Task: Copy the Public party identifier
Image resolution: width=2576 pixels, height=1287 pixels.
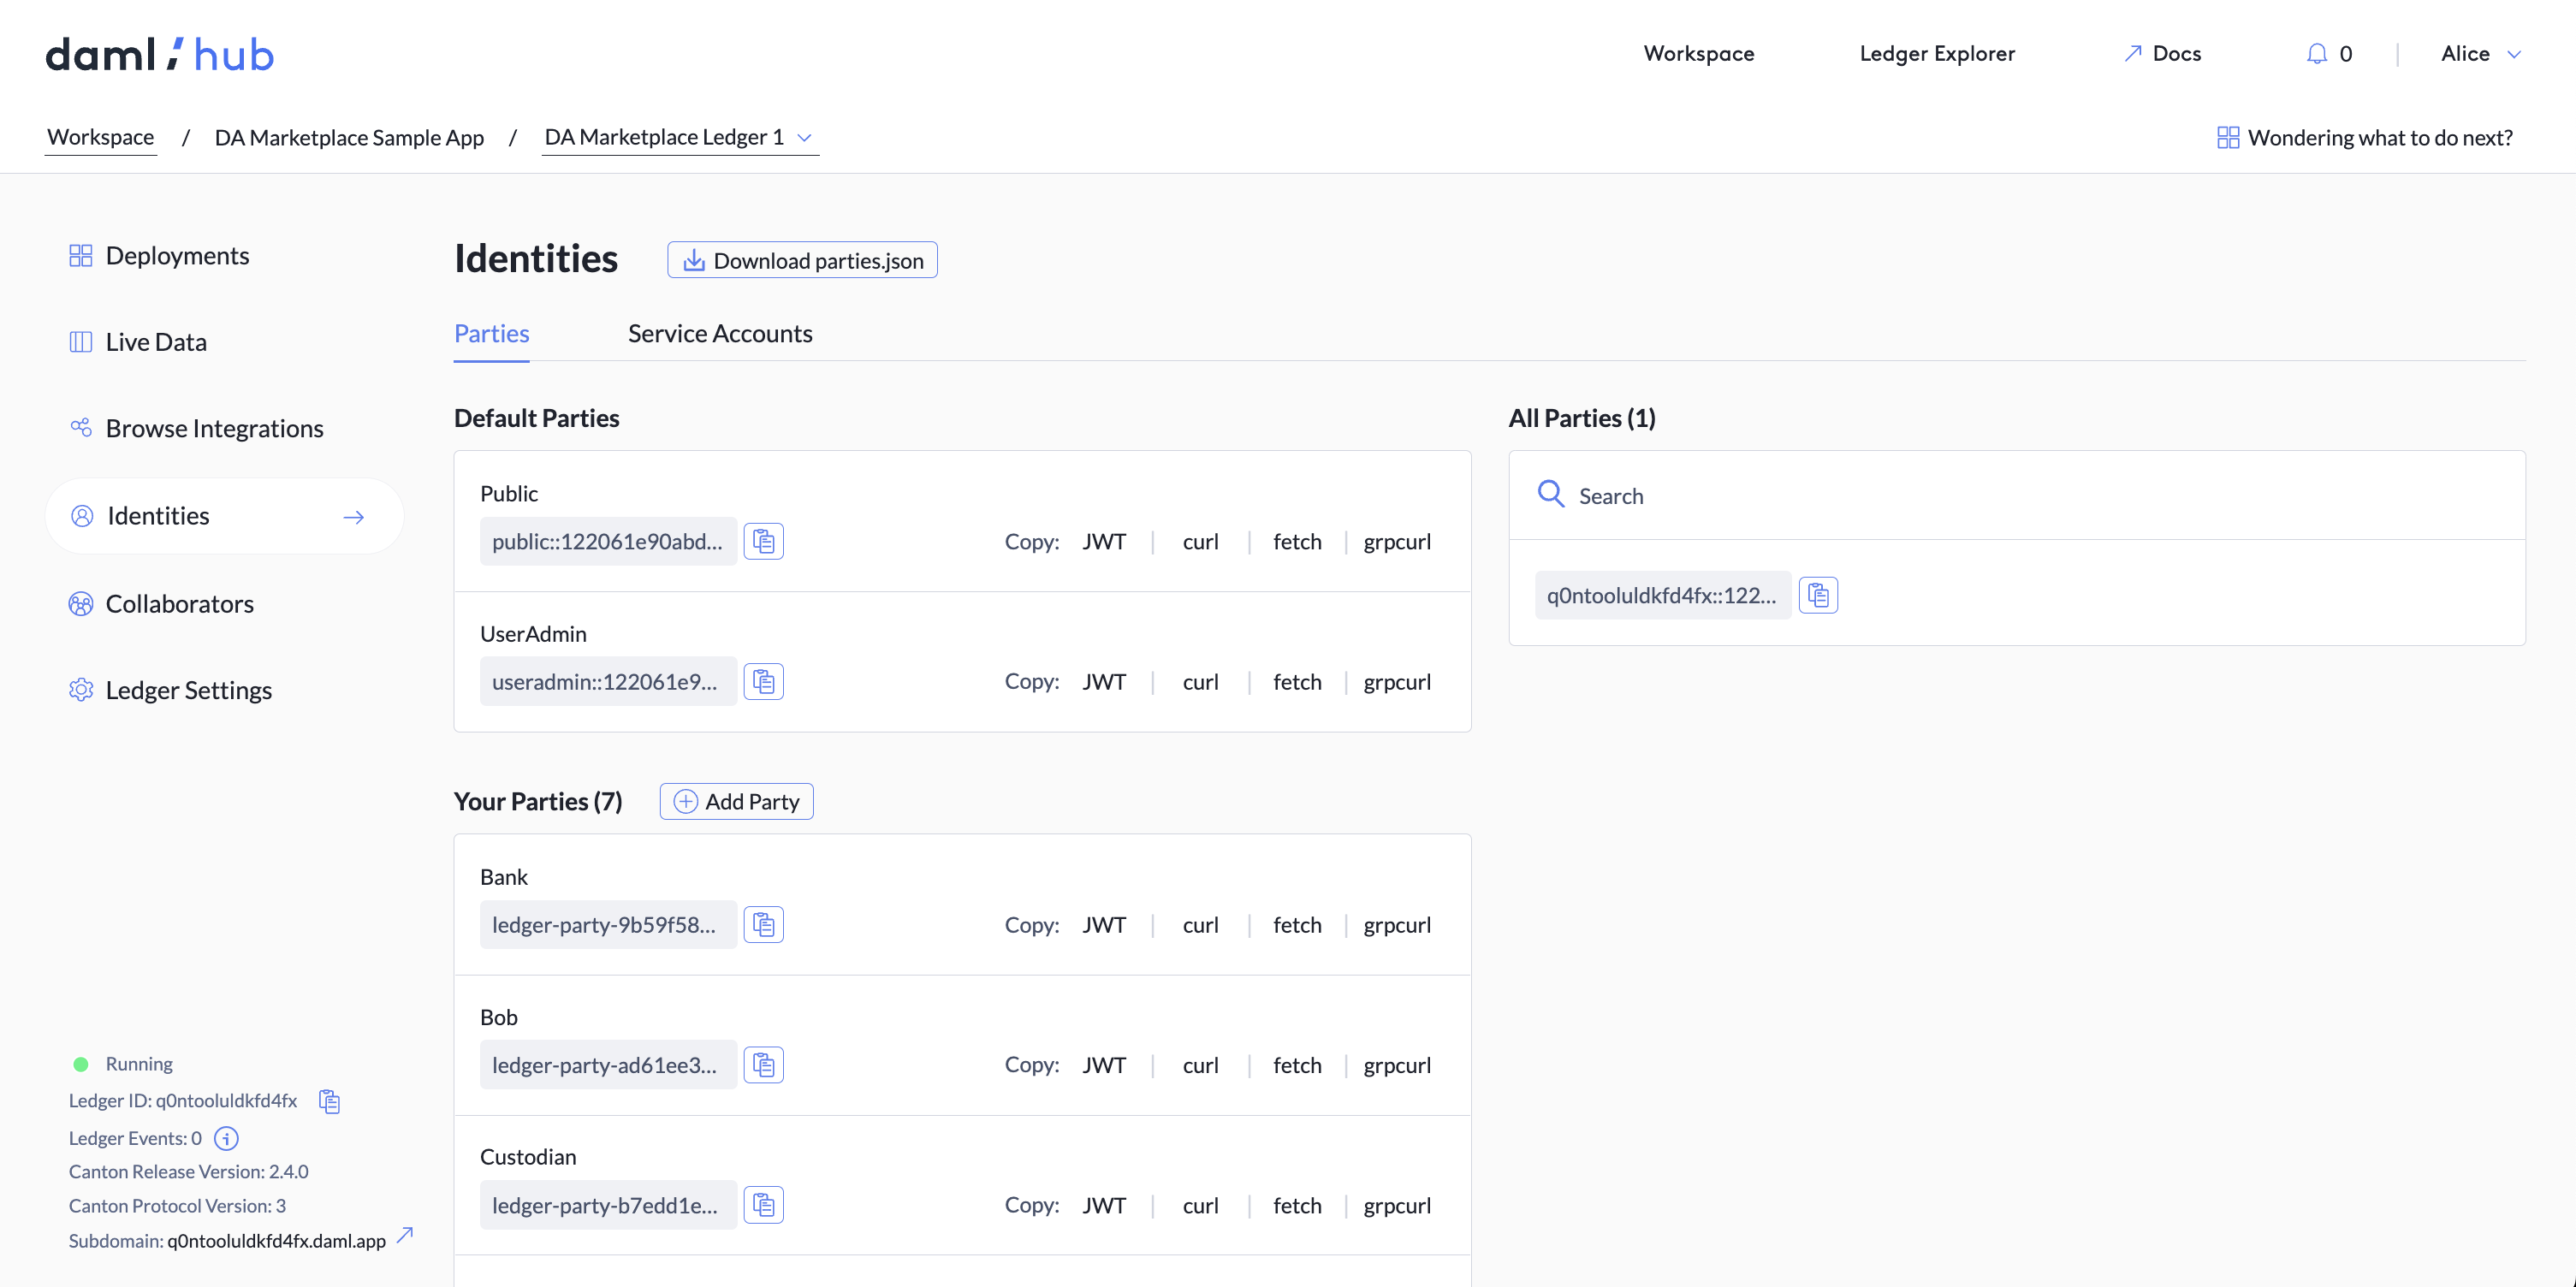Action: point(764,540)
